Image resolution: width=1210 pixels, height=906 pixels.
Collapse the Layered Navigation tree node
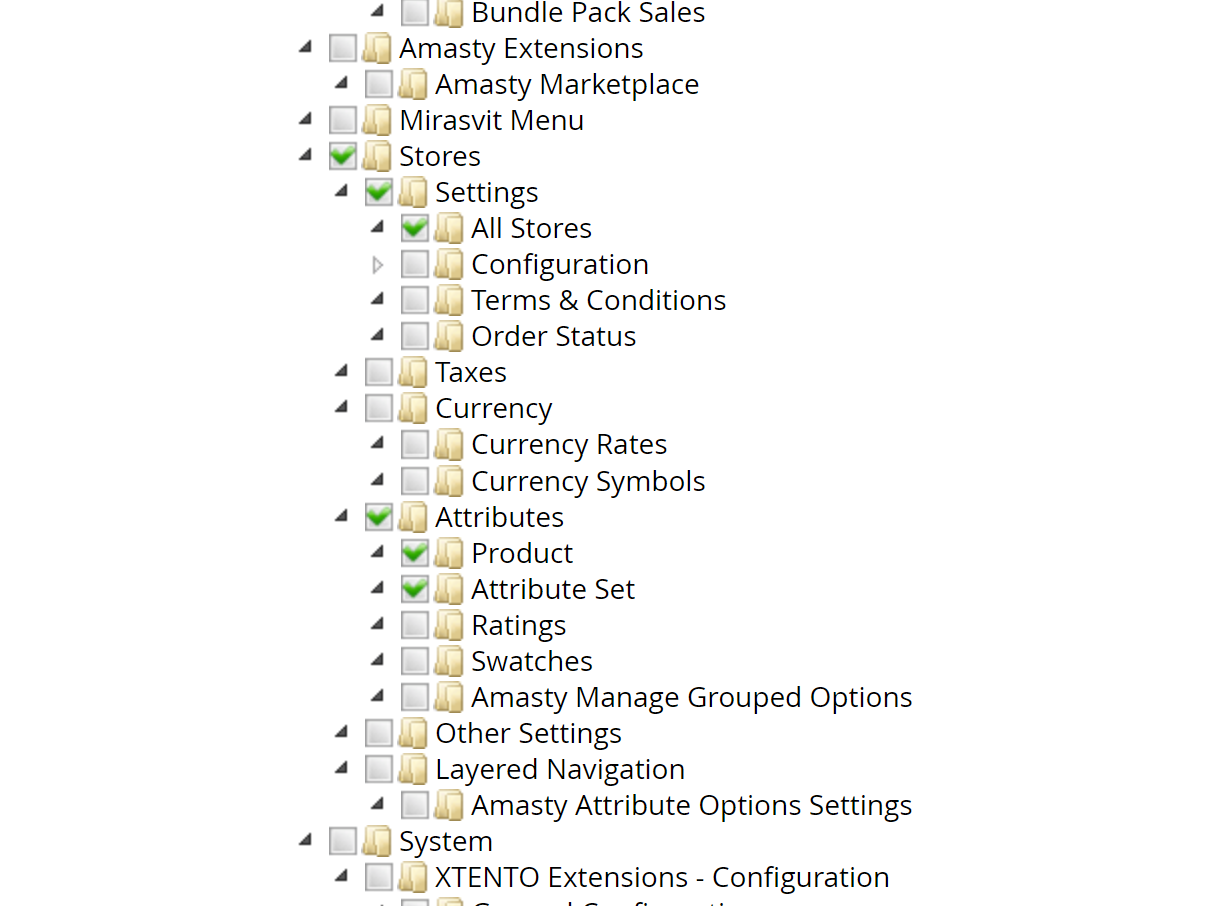pos(342,768)
